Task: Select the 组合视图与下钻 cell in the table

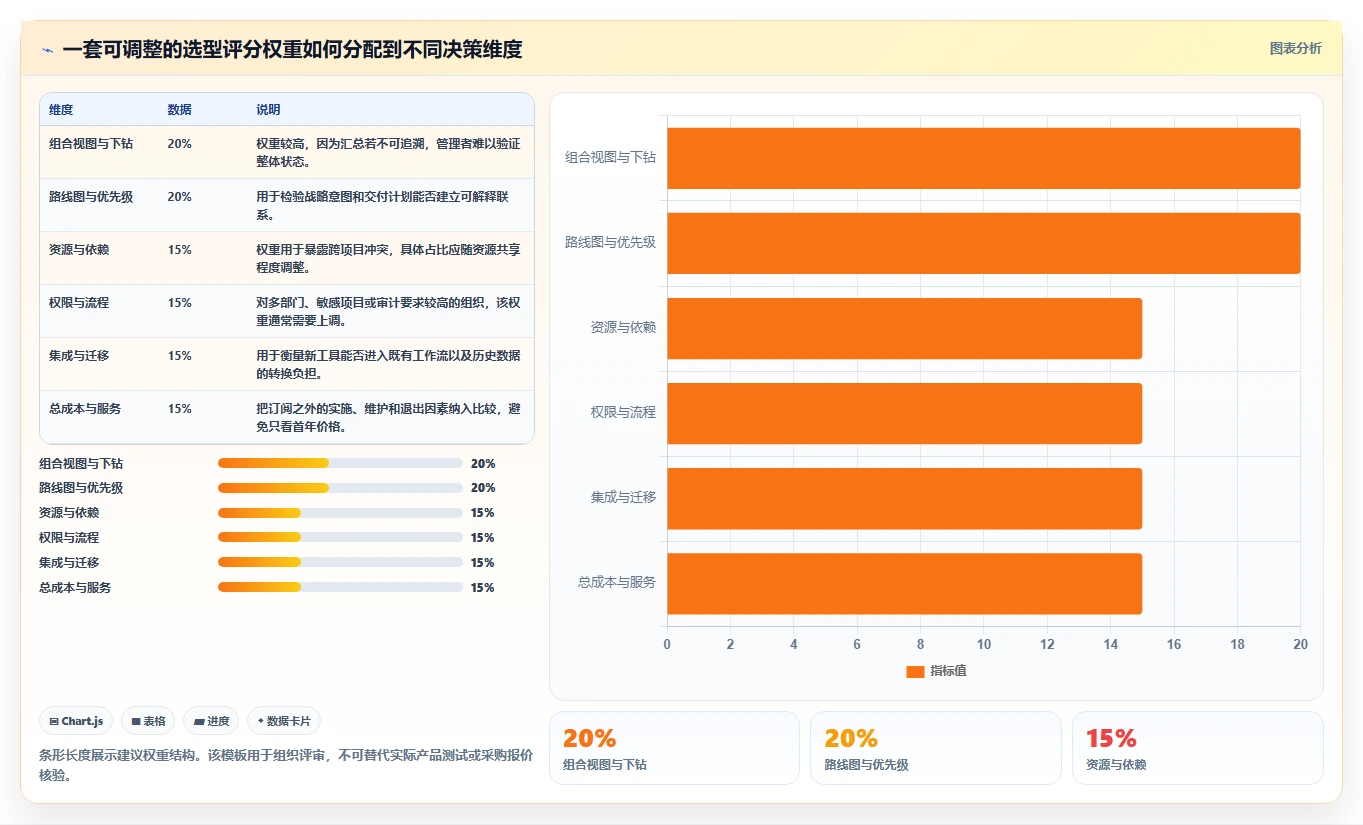Action: coord(91,144)
